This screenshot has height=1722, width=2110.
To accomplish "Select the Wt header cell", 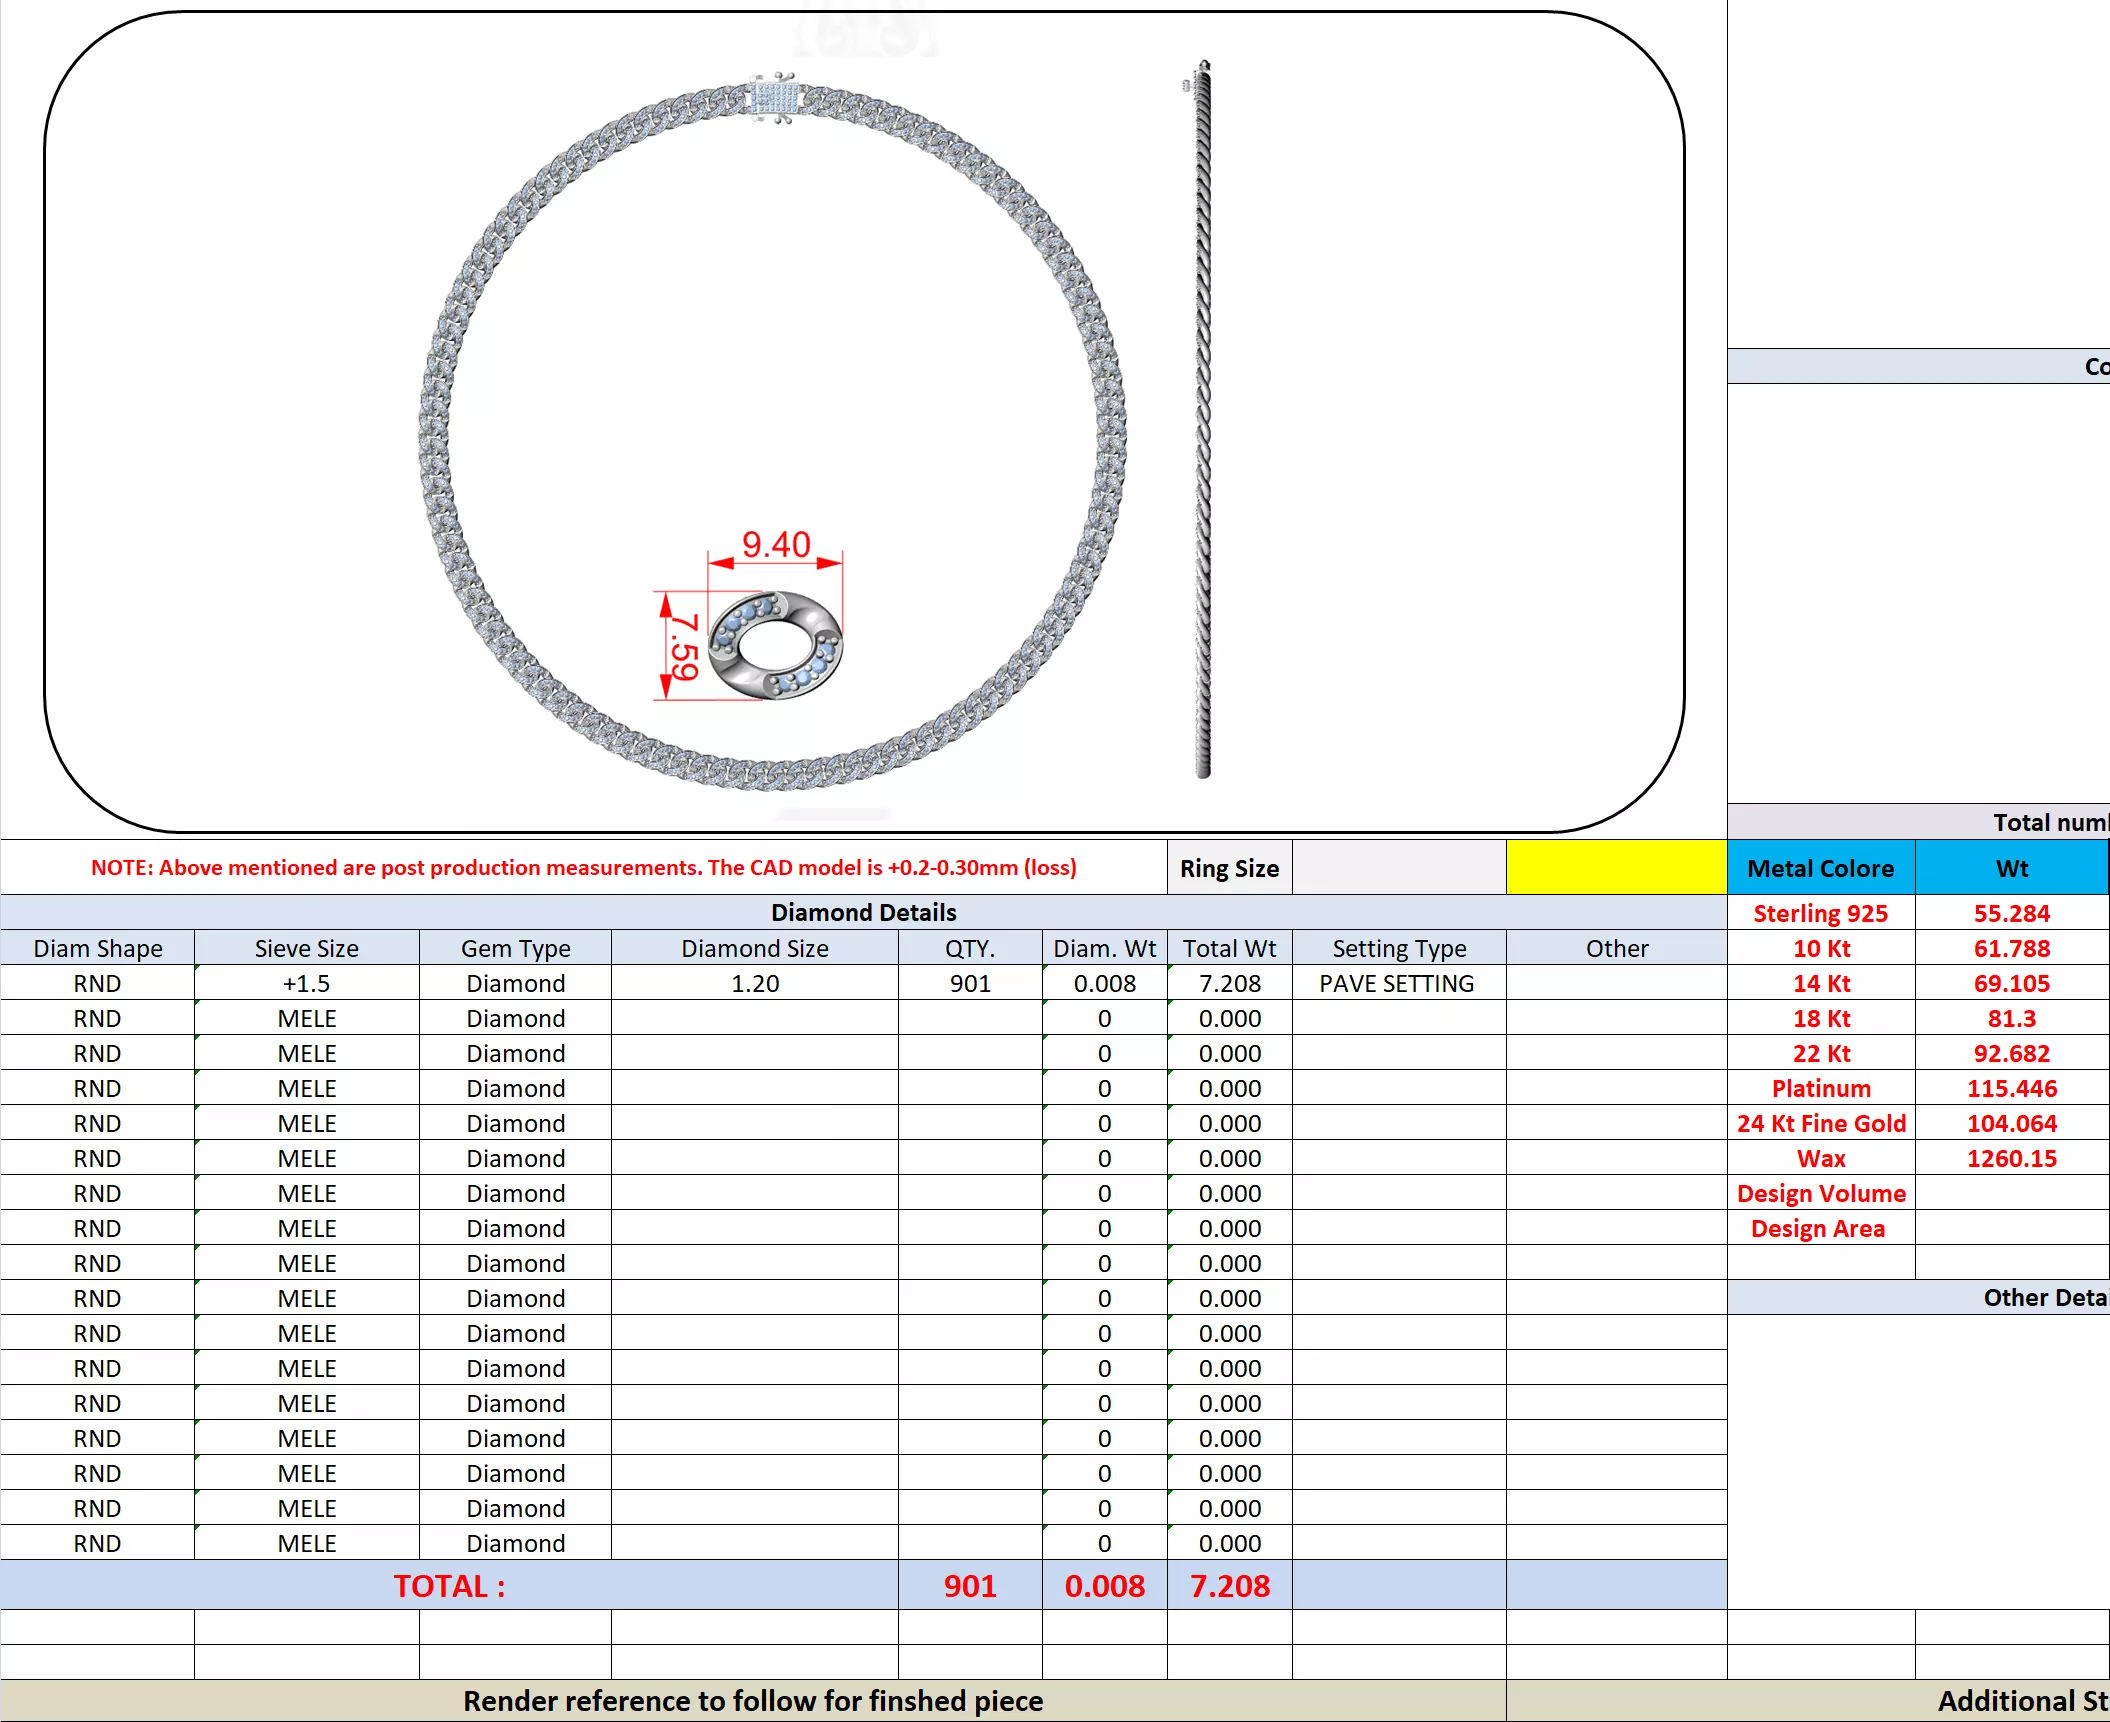I will pyautogui.click(x=2012, y=868).
